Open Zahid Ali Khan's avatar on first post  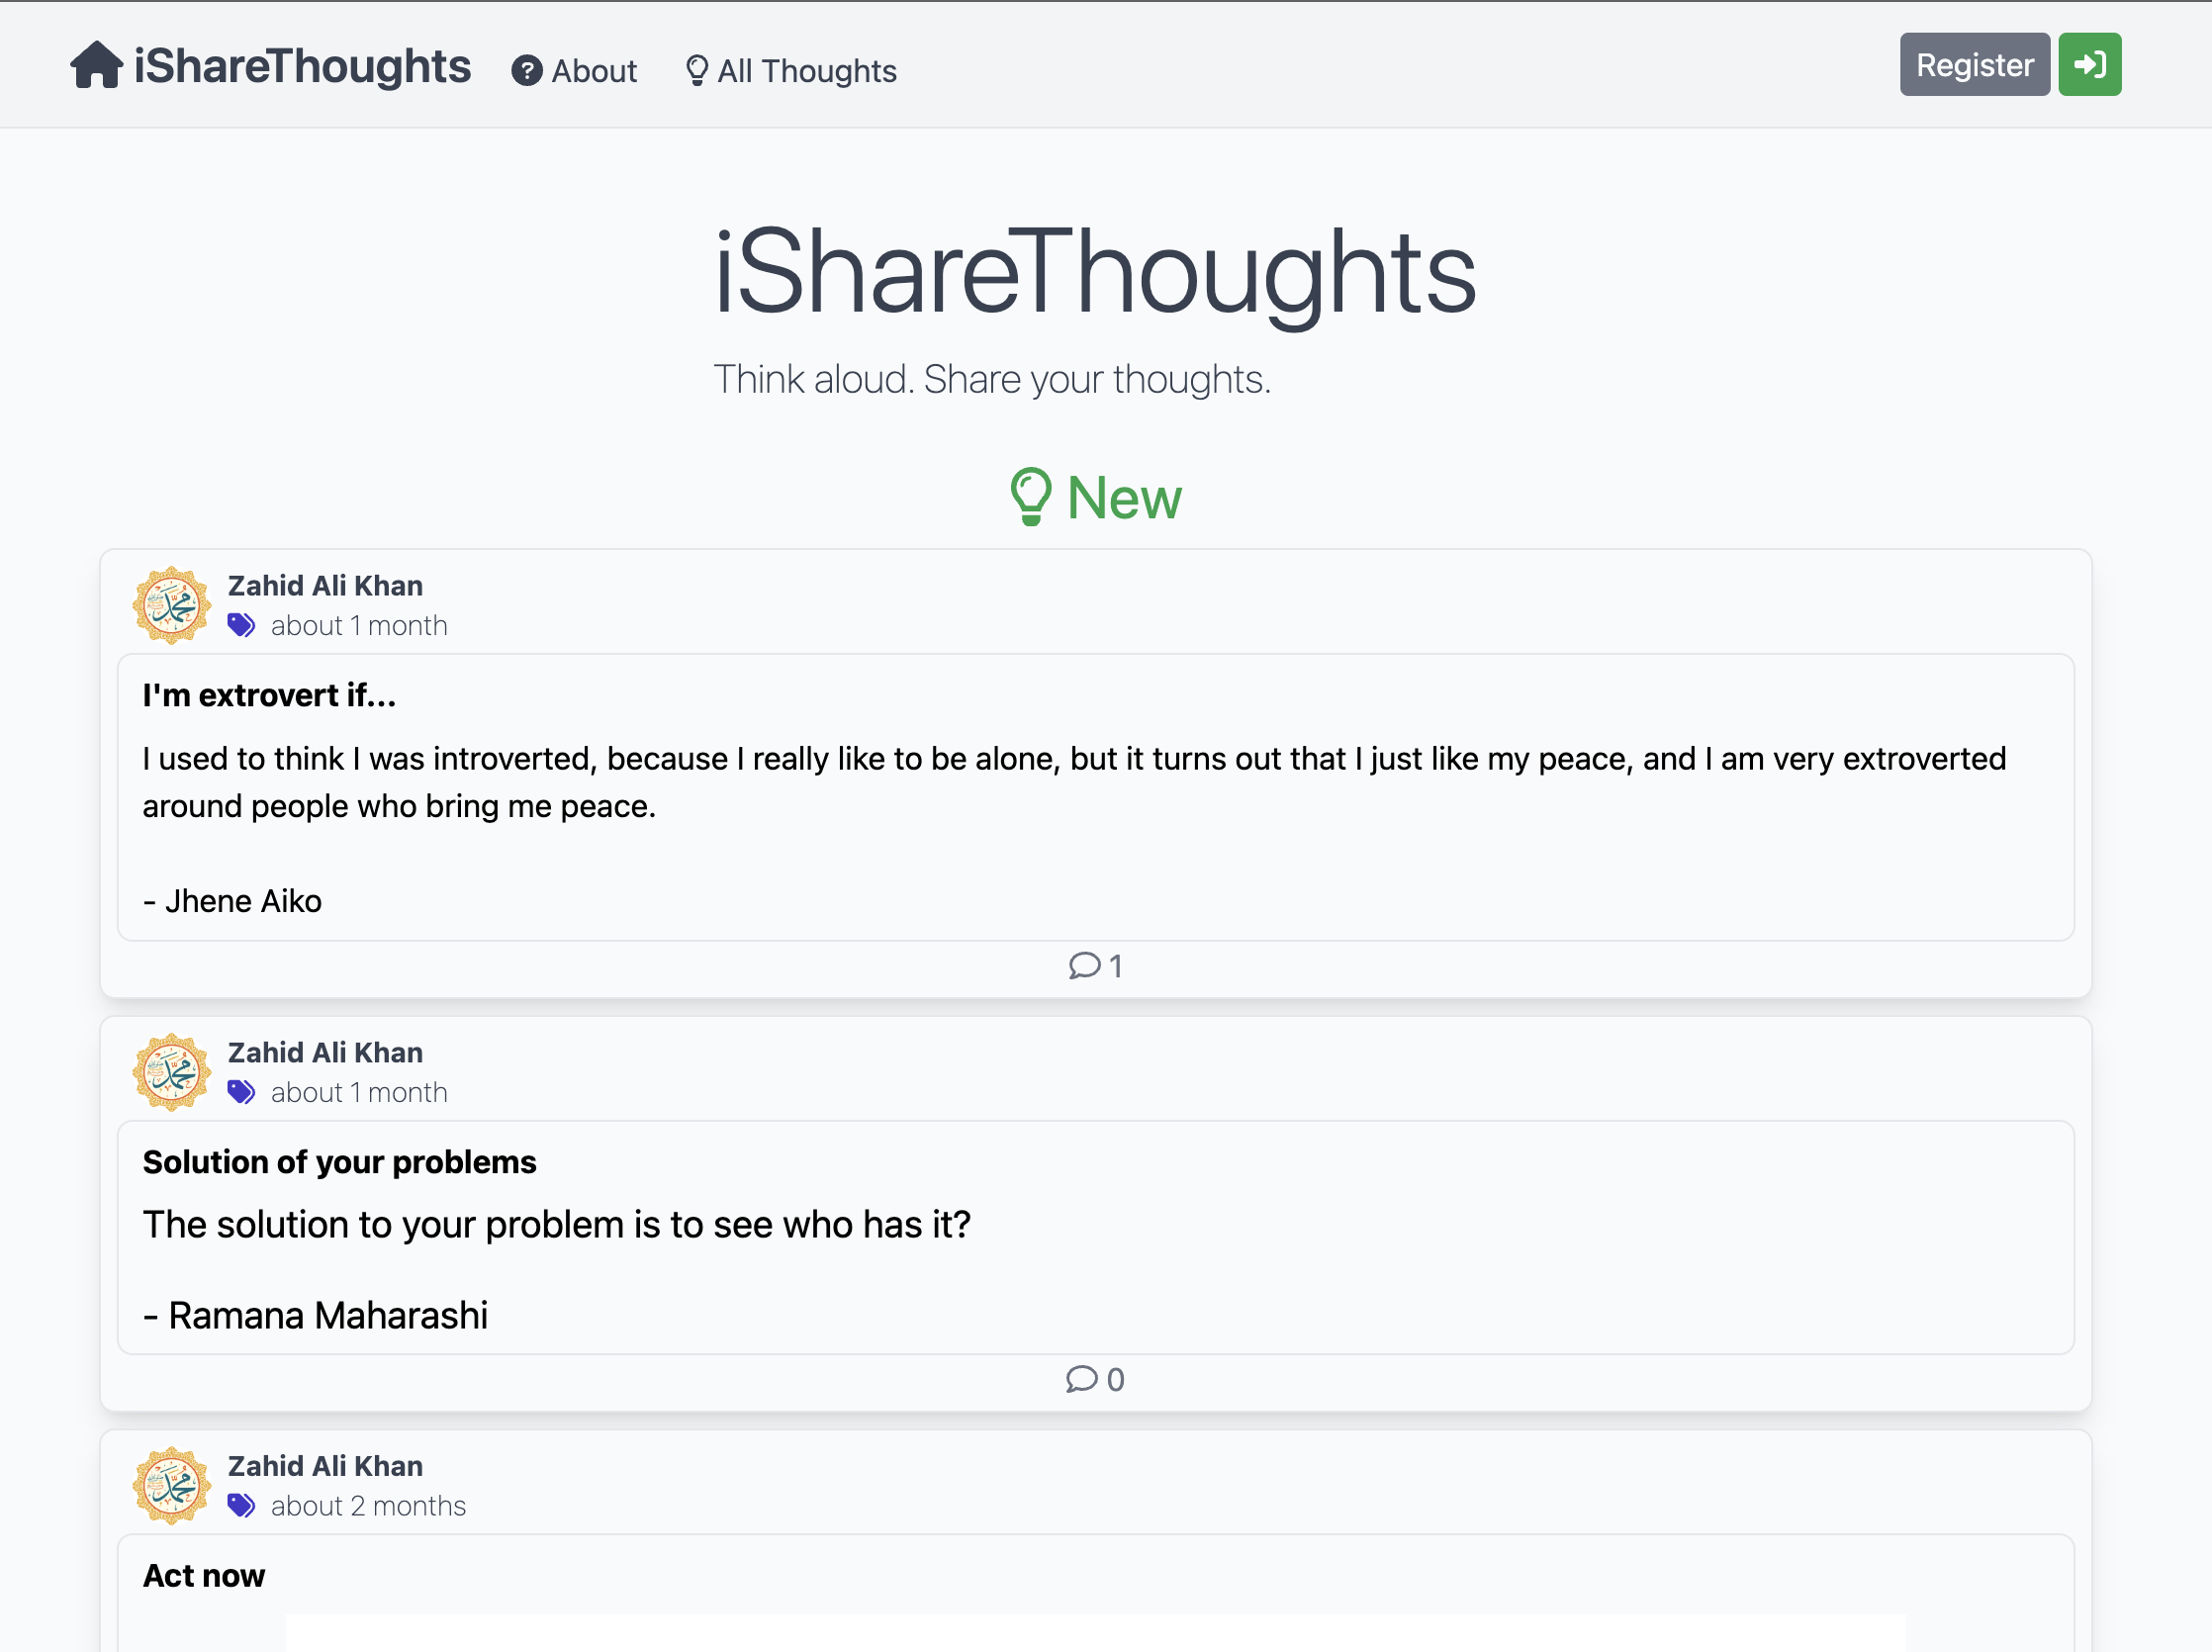(x=172, y=605)
